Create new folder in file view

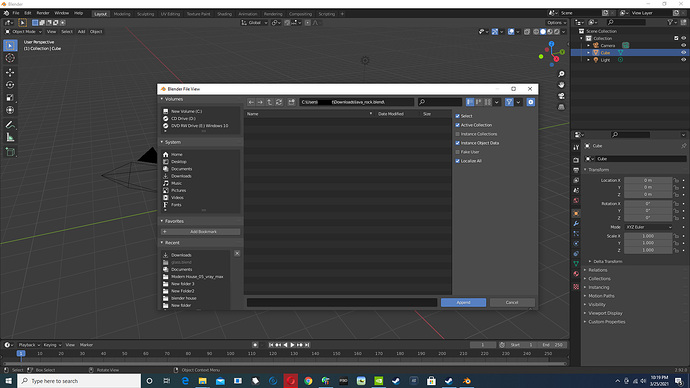coord(291,102)
